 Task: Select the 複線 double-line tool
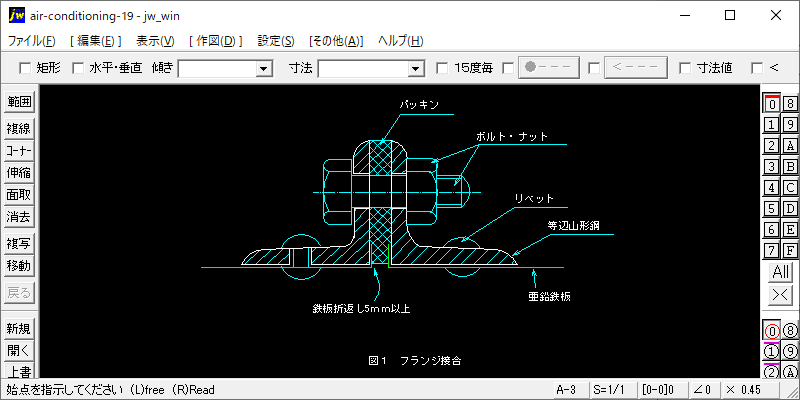point(19,129)
